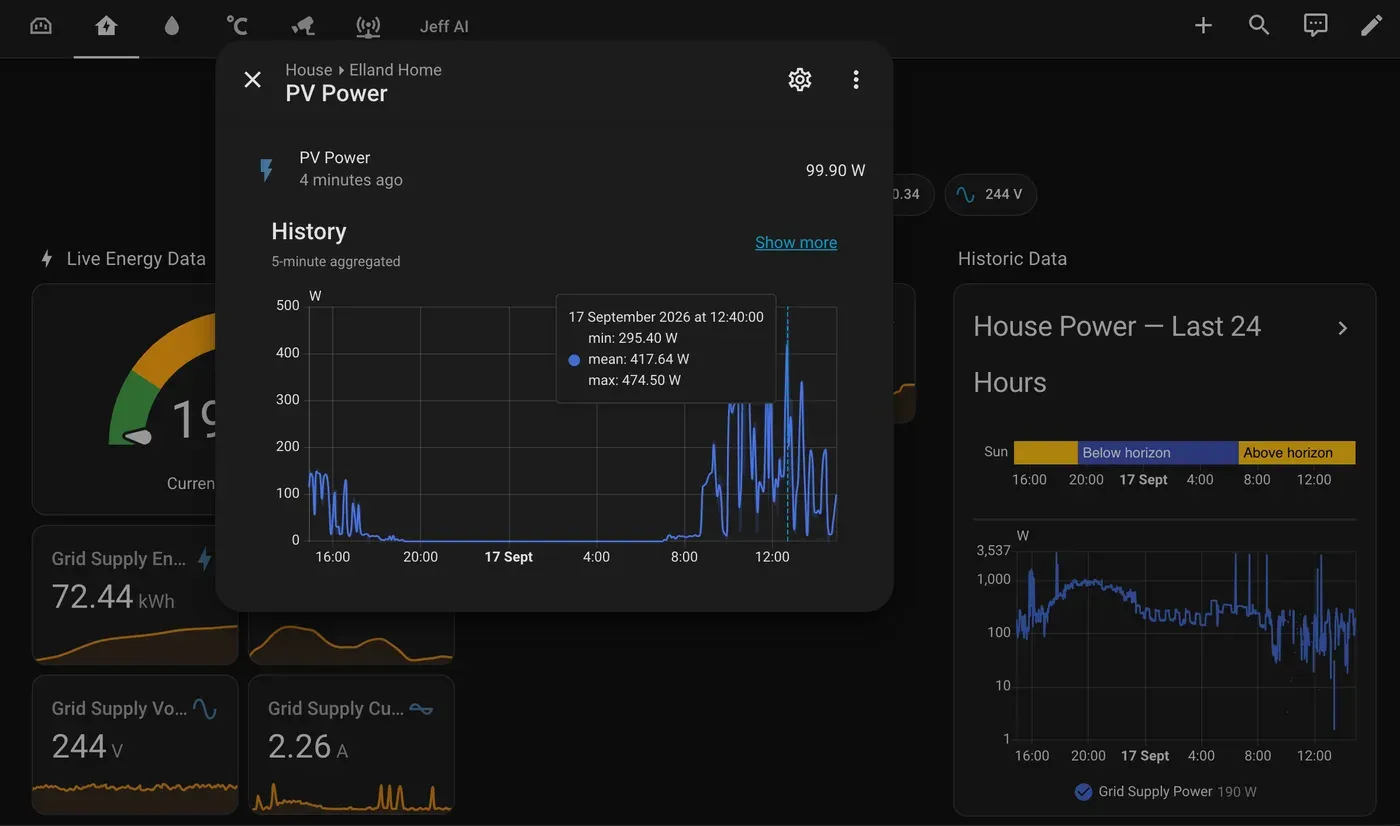This screenshot has width=1400, height=826.
Task: Open the dialog's three-dot menu
Action: [856, 80]
